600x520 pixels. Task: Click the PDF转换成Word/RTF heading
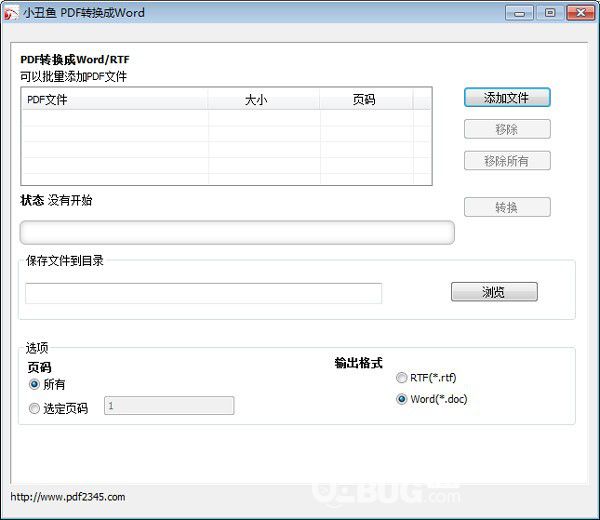[75, 60]
